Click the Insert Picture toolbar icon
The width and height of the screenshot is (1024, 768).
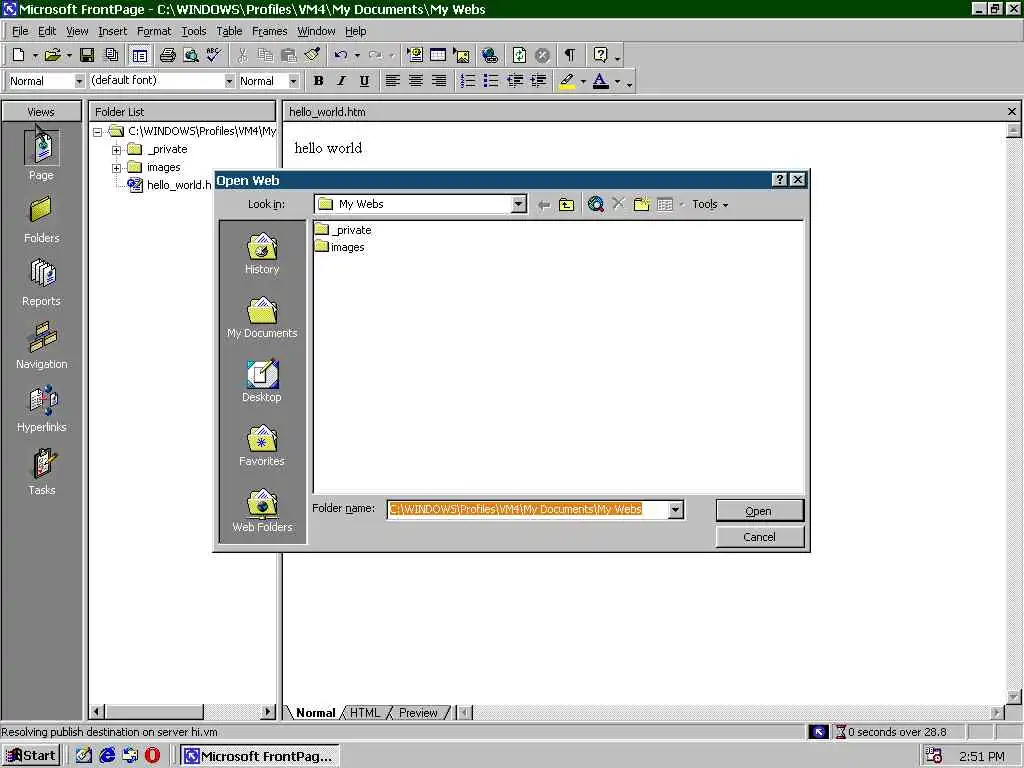tap(462, 56)
